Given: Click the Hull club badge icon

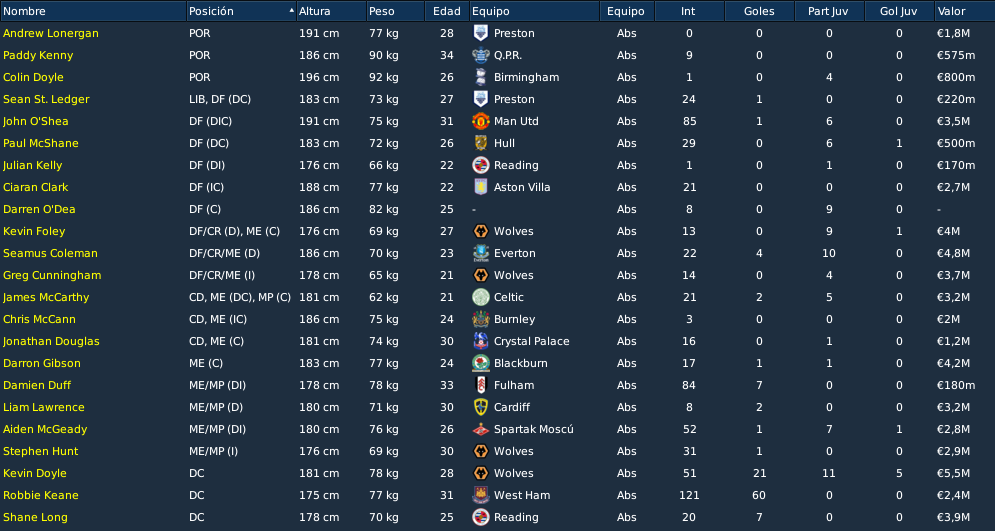Looking at the screenshot, I should click(x=480, y=143).
